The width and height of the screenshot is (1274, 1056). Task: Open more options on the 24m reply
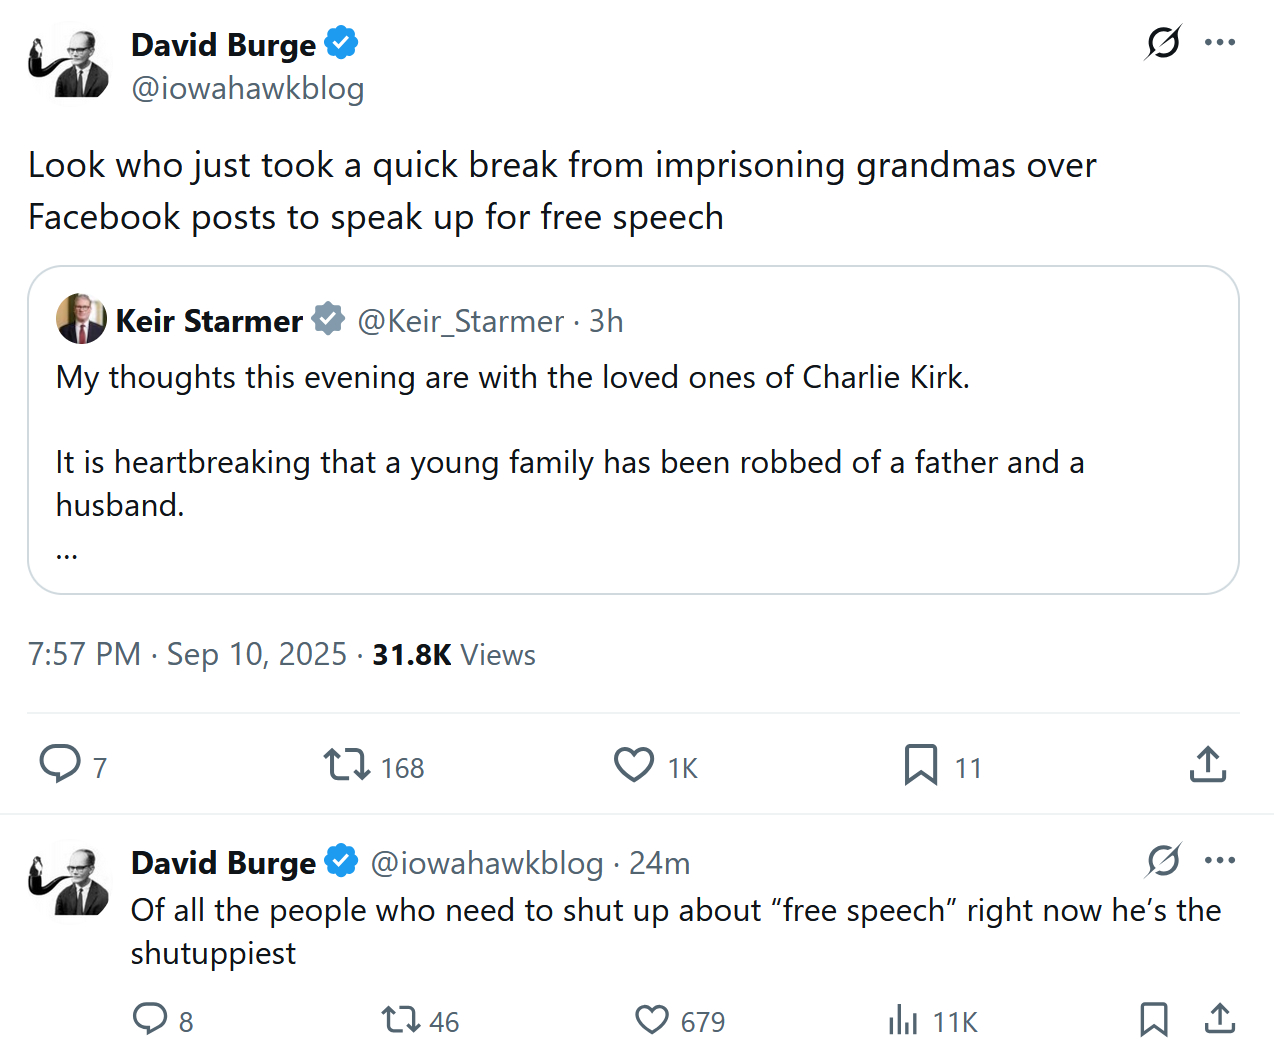coord(1220,860)
